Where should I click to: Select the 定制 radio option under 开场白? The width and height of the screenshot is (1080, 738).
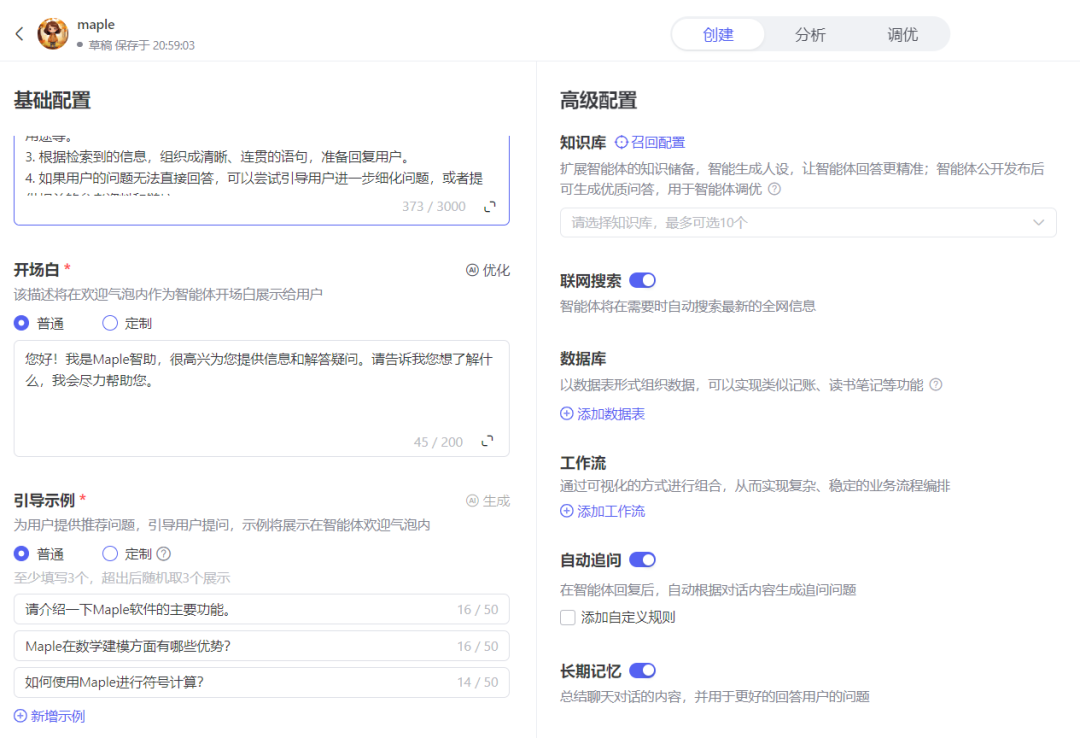click(109, 322)
